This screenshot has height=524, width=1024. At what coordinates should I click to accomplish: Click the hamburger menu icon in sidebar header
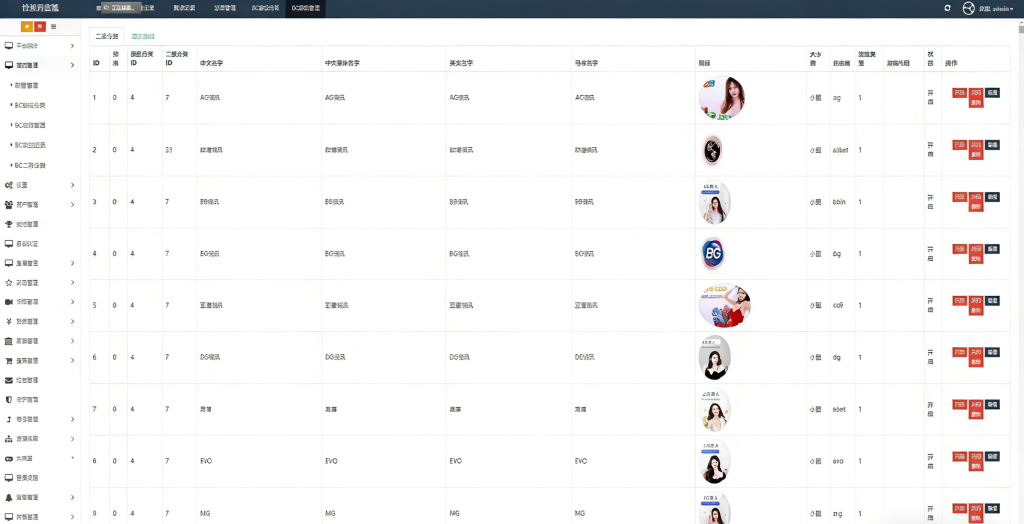coord(53,26)
